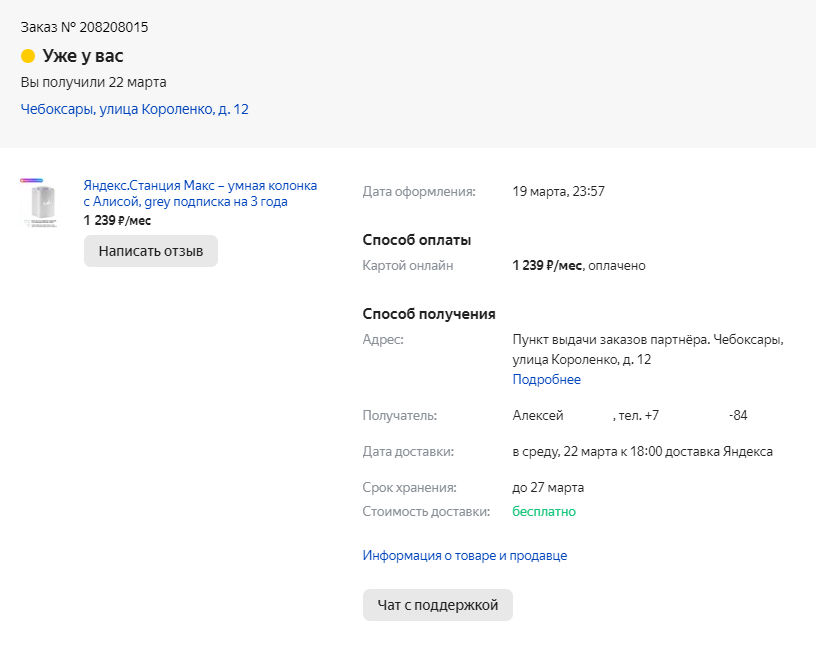Open the Чебоксары, улица Короленко address link
The height and width of the screenshot is (667, 816).
coord(134,109)
